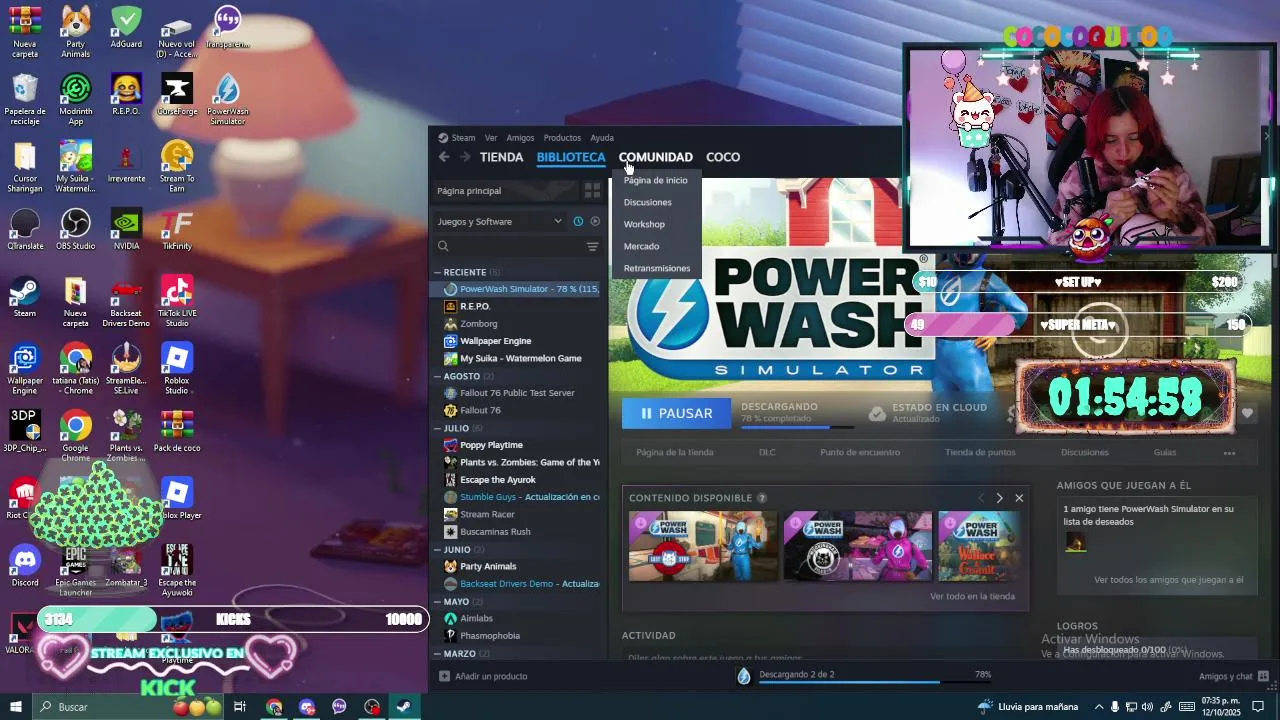Choose Mercado from Comunidad dropdown
This screenshot has height=720, width=1280.
(641, 246)
